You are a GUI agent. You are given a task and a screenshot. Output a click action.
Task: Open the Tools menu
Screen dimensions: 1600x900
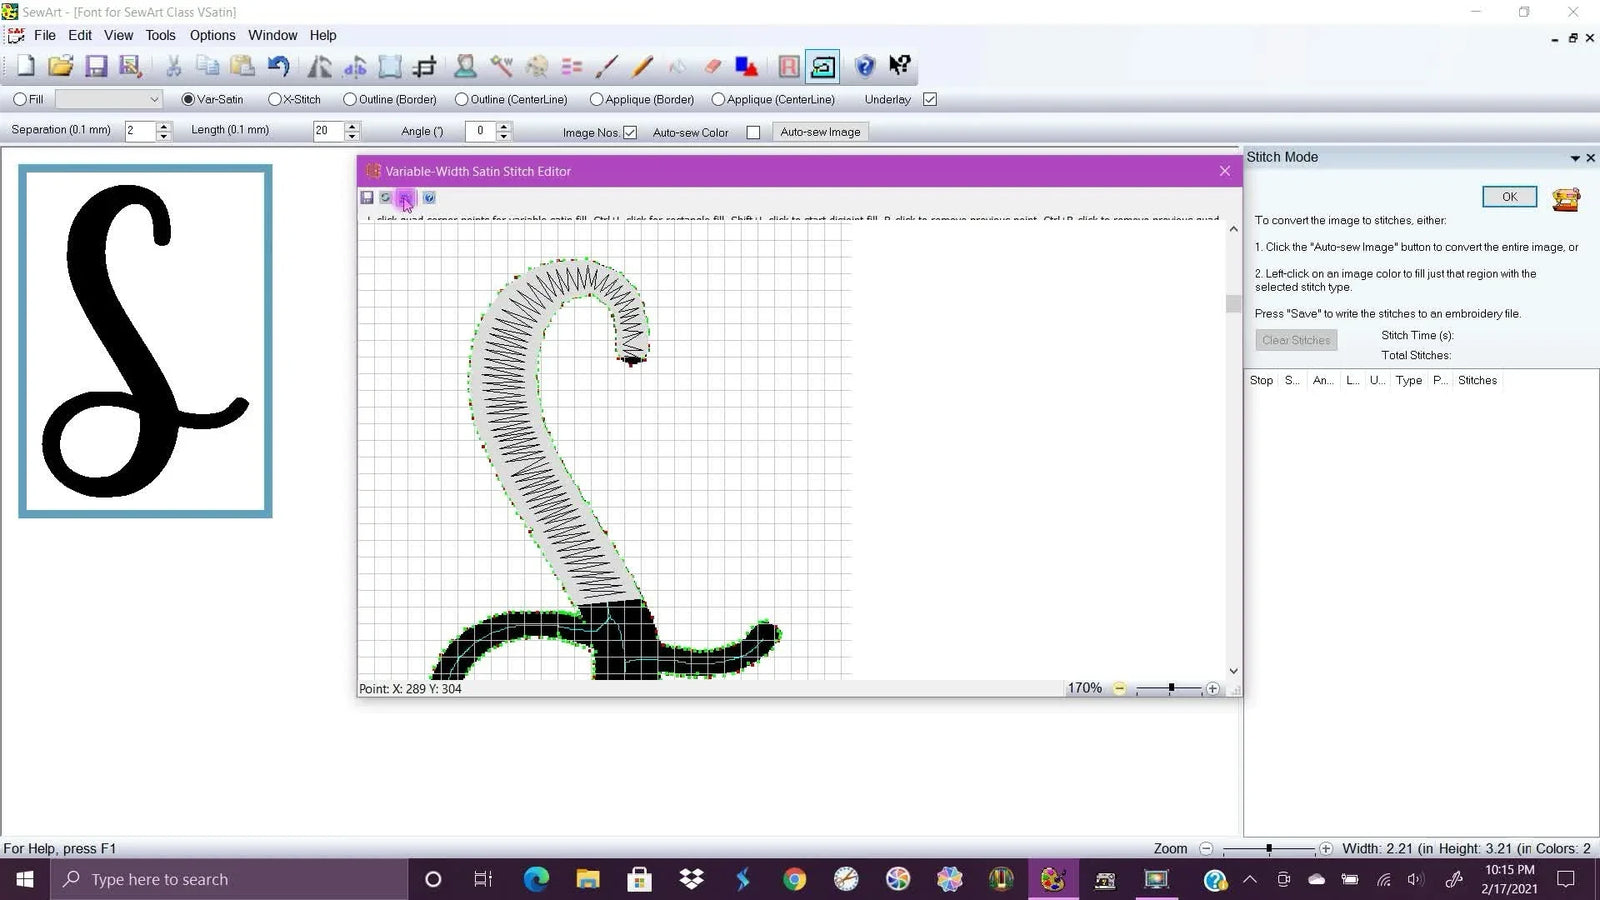click(160, 35)
